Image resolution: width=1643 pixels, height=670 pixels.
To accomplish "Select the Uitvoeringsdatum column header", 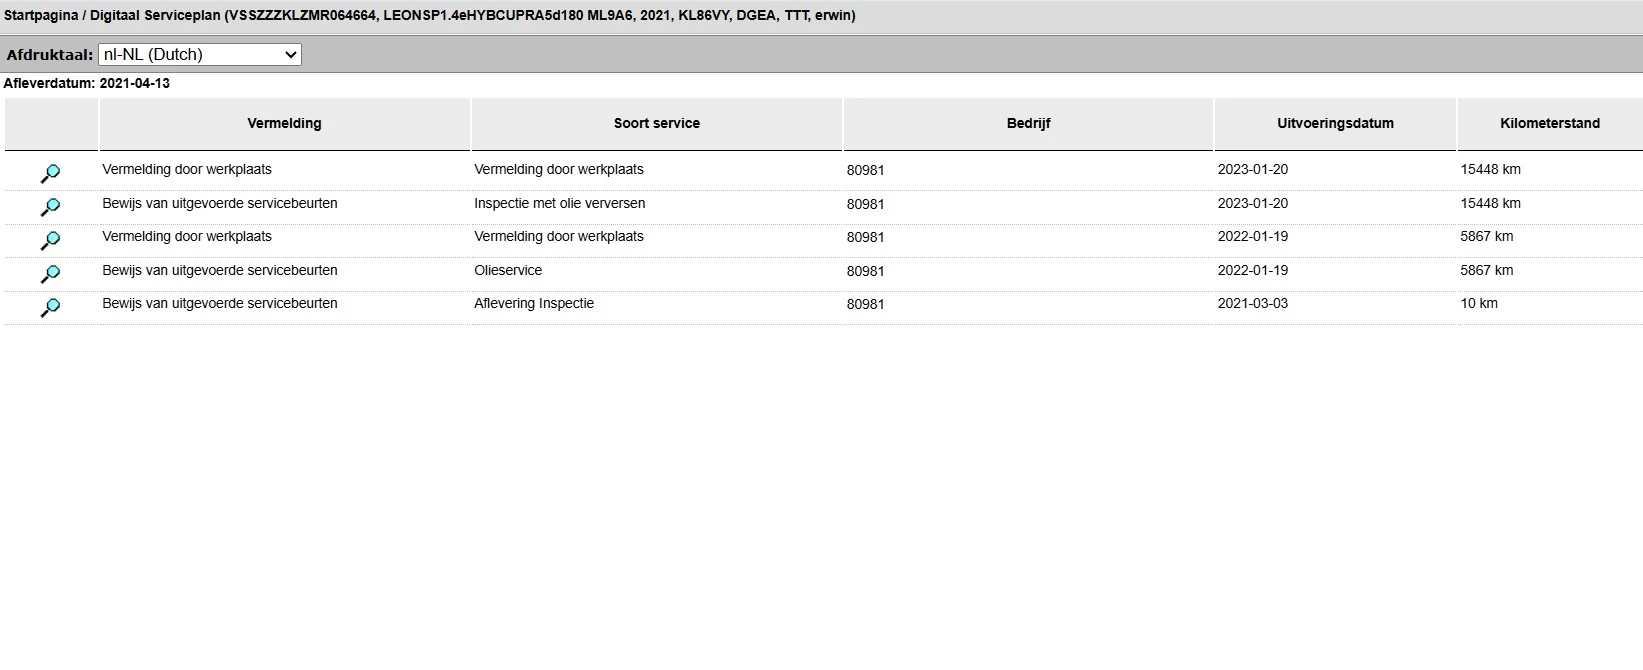I will (x=1335, y=124).
